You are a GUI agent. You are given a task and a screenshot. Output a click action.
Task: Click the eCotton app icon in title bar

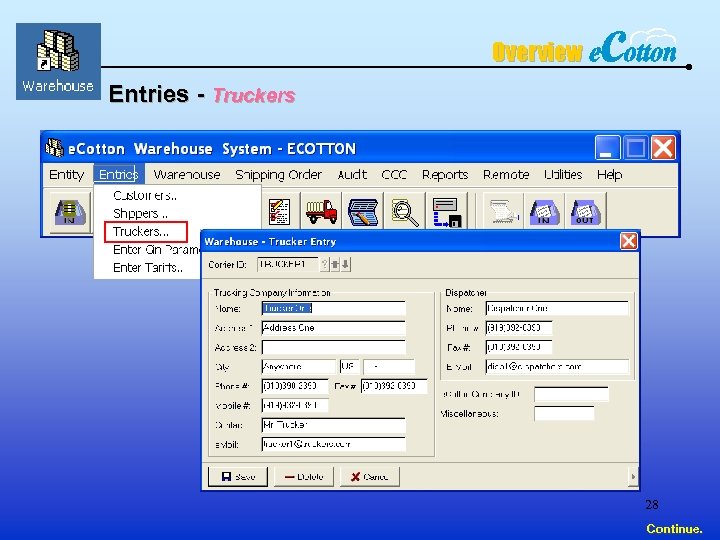(x=54, y=148)
